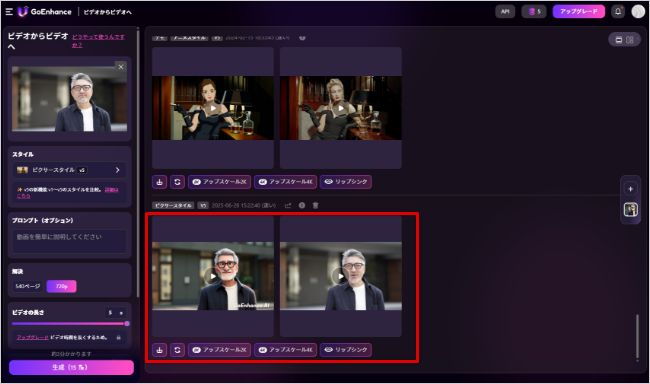
Task: Open the details link in the v5 notice
Action: point(112,190)
